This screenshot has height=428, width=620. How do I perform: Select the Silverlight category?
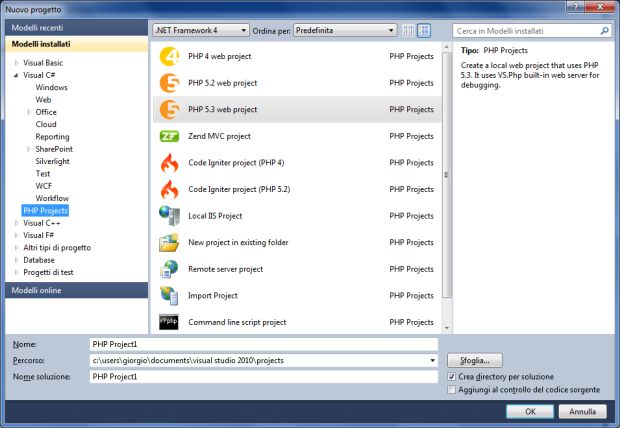pyautogui.click(x=53, y=161)
